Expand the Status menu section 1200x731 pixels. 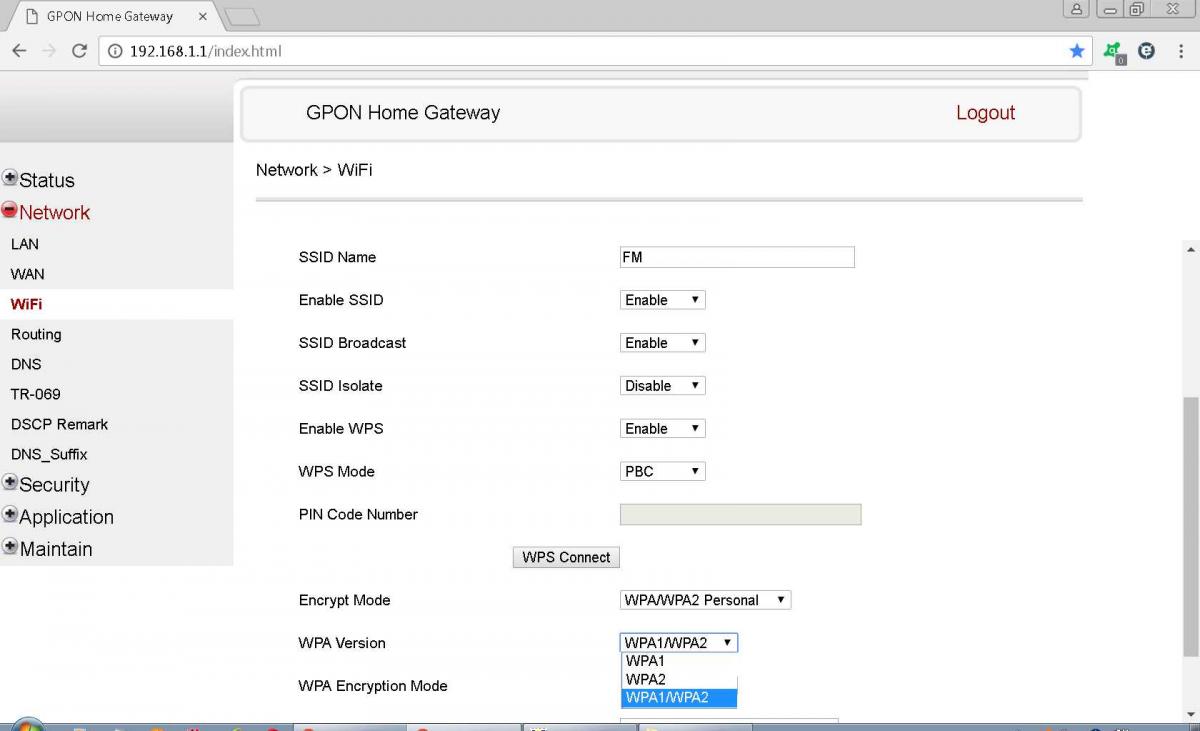(10, 179)
